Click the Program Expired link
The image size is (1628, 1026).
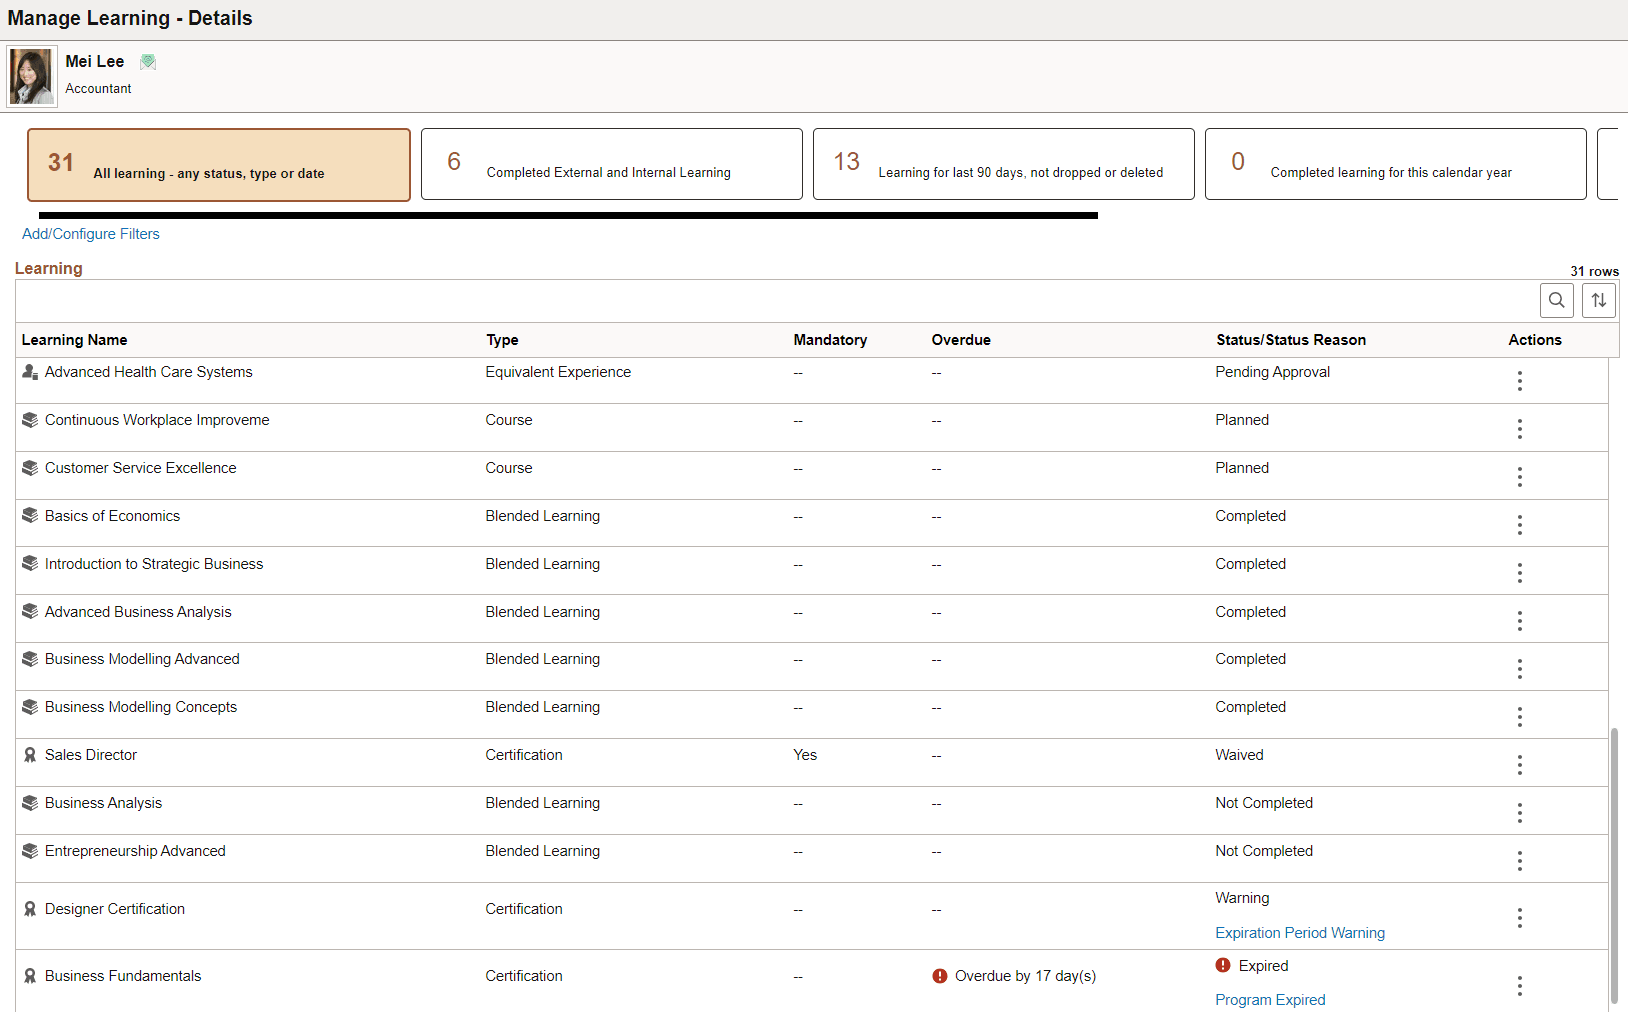pyautogui.click(x=1269, y=999)
